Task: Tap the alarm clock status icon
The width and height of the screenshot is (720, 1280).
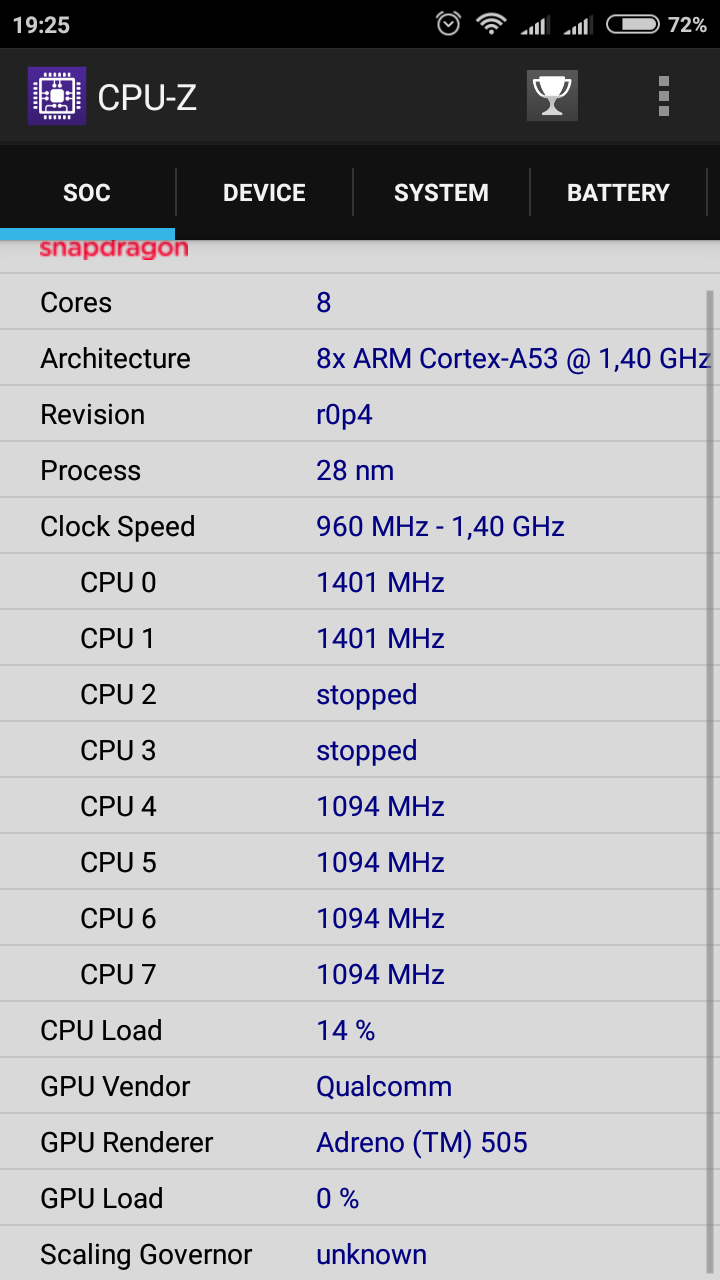Action: coord(449,24)
